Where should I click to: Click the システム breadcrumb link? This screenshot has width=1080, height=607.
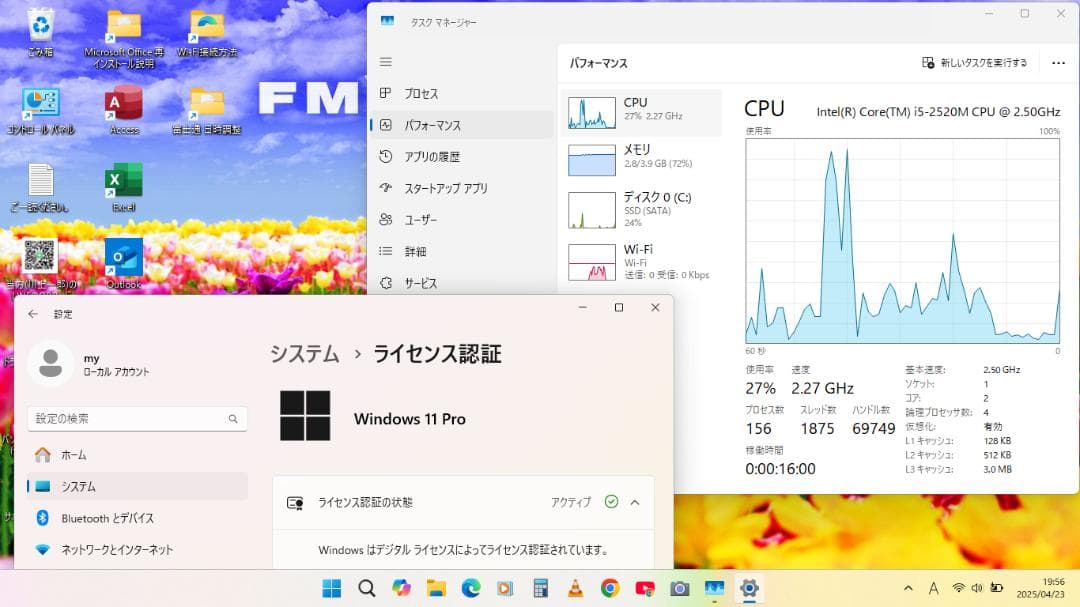[x=303, y=353]
